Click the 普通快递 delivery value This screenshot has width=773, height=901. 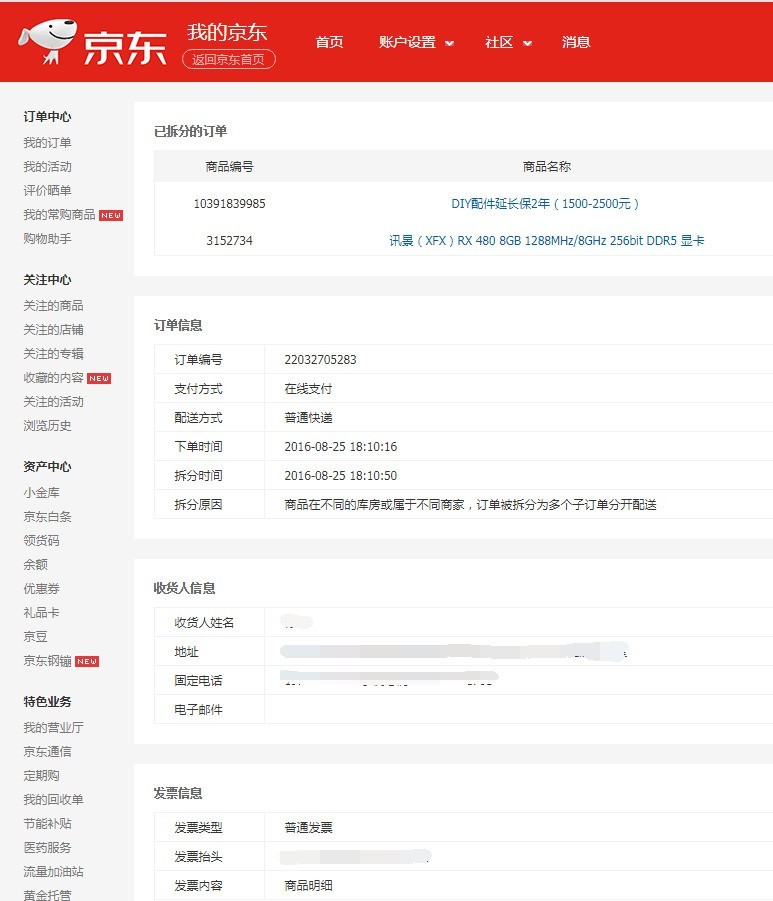[x=308, y=418]
